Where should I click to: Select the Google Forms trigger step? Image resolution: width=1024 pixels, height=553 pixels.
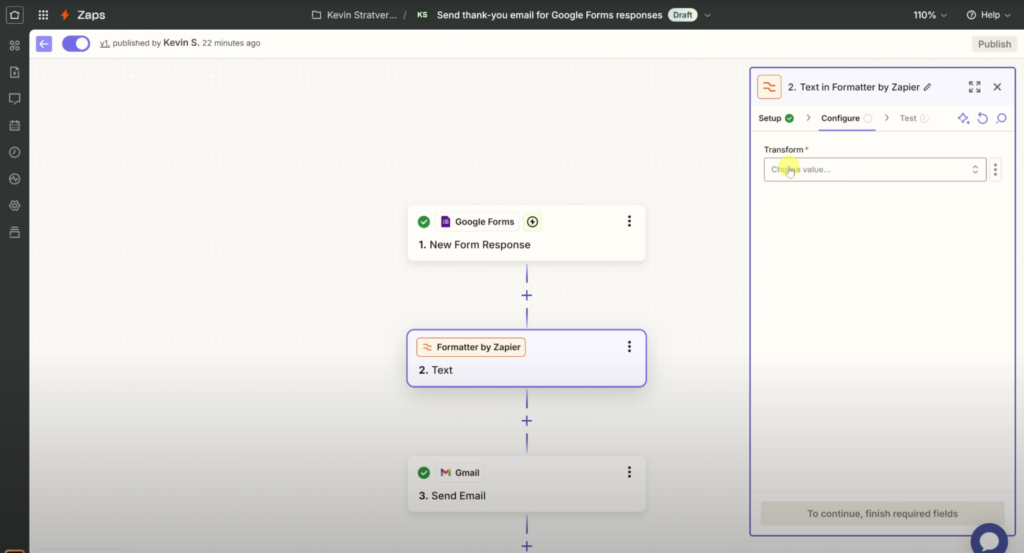coord(526,233)
